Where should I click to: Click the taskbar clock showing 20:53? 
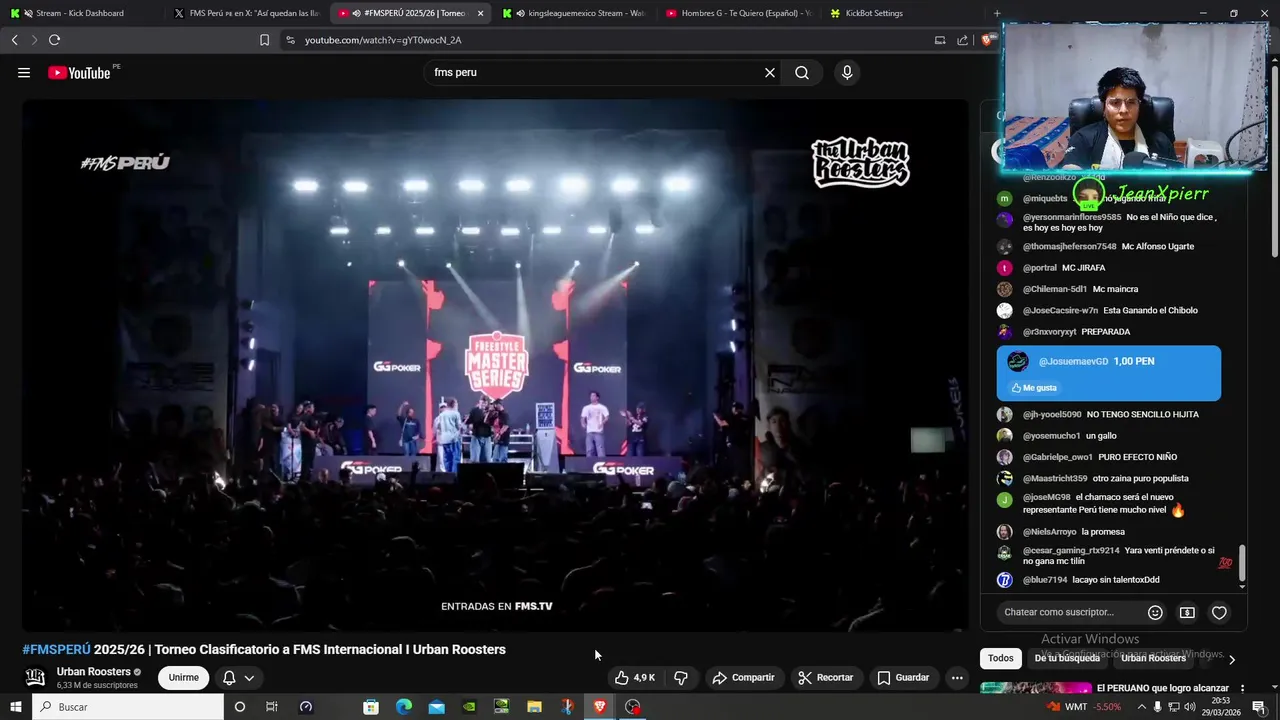[1222, 707]
